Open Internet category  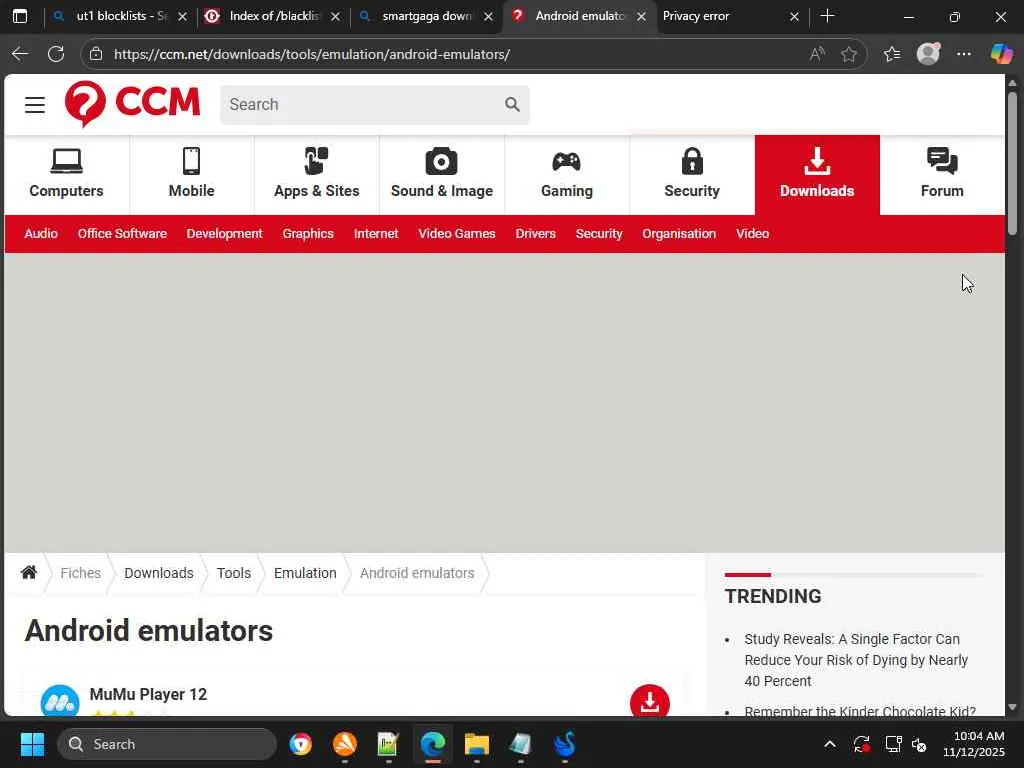376,234
